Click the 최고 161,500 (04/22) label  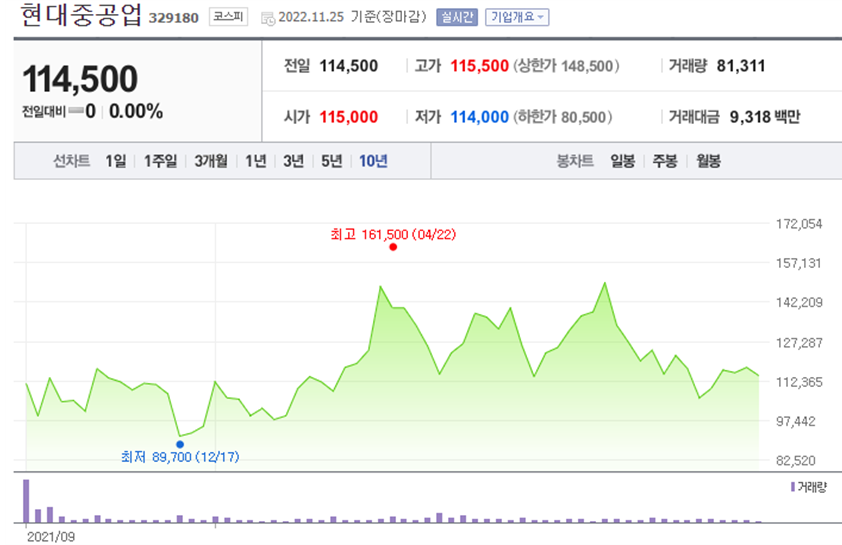click(393, 235)
